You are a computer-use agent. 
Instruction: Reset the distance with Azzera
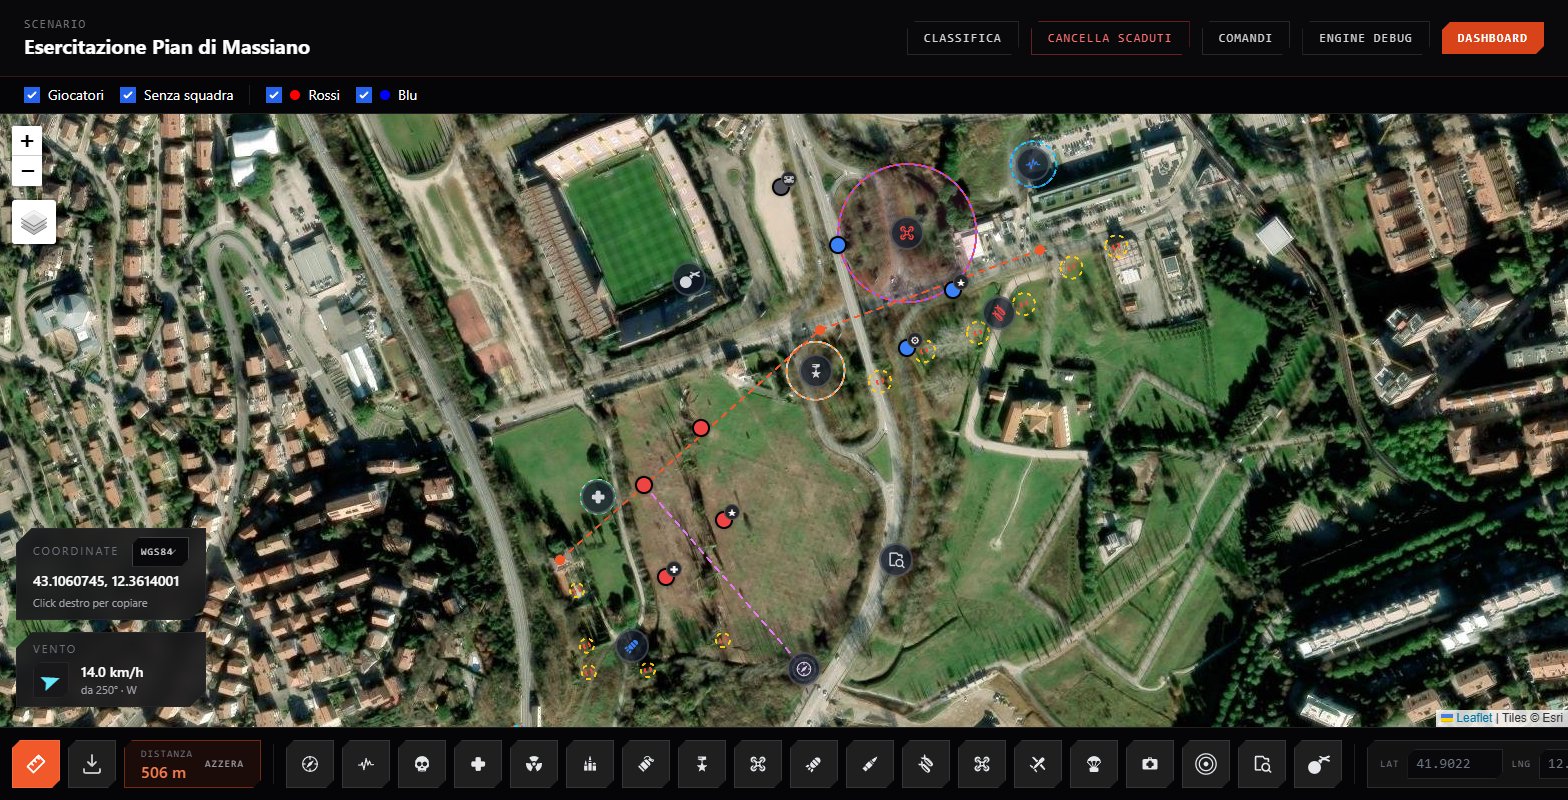tap(223, 763)
